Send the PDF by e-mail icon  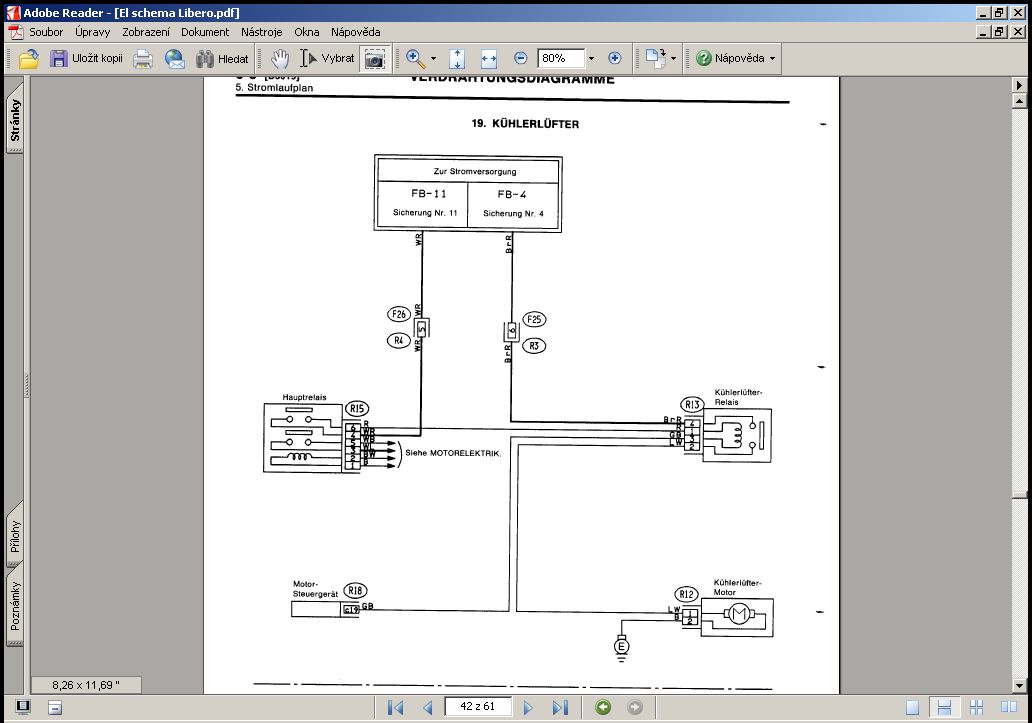[174, 59]
